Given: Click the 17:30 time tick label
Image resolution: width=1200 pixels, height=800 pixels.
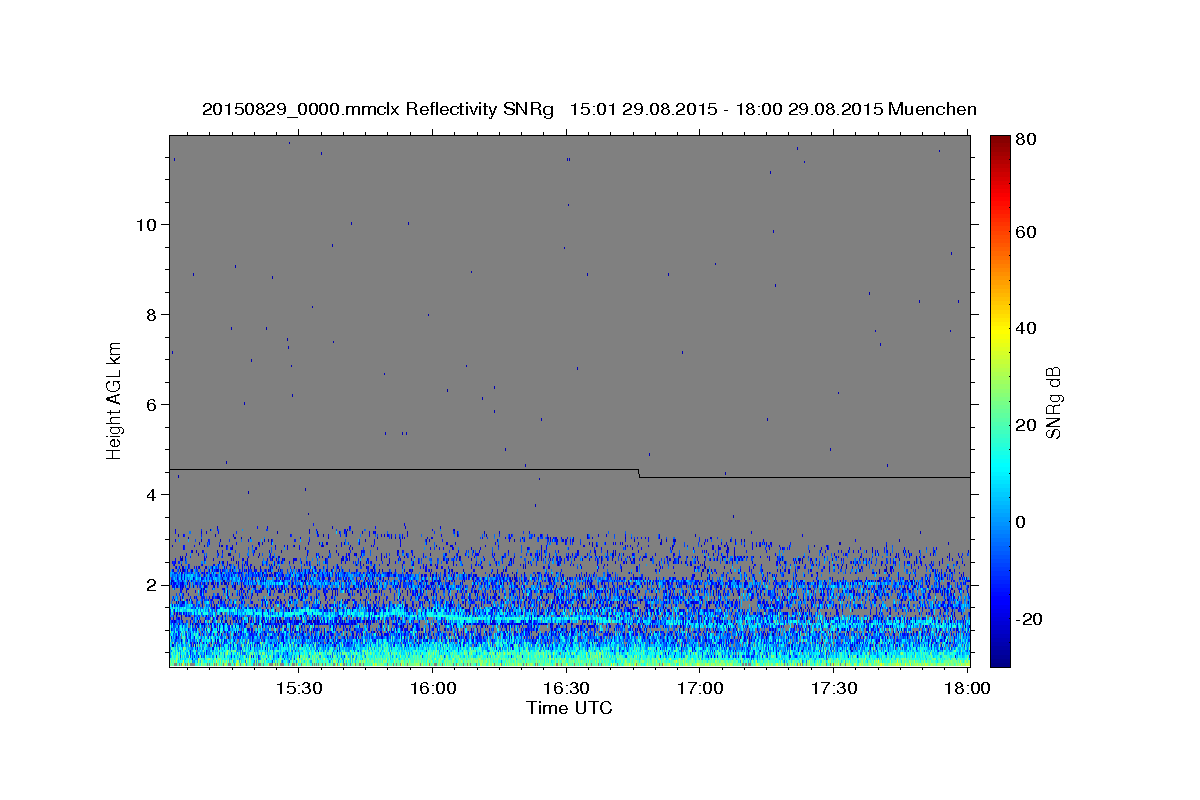Looking at the screenshot, I should [834, 689].
